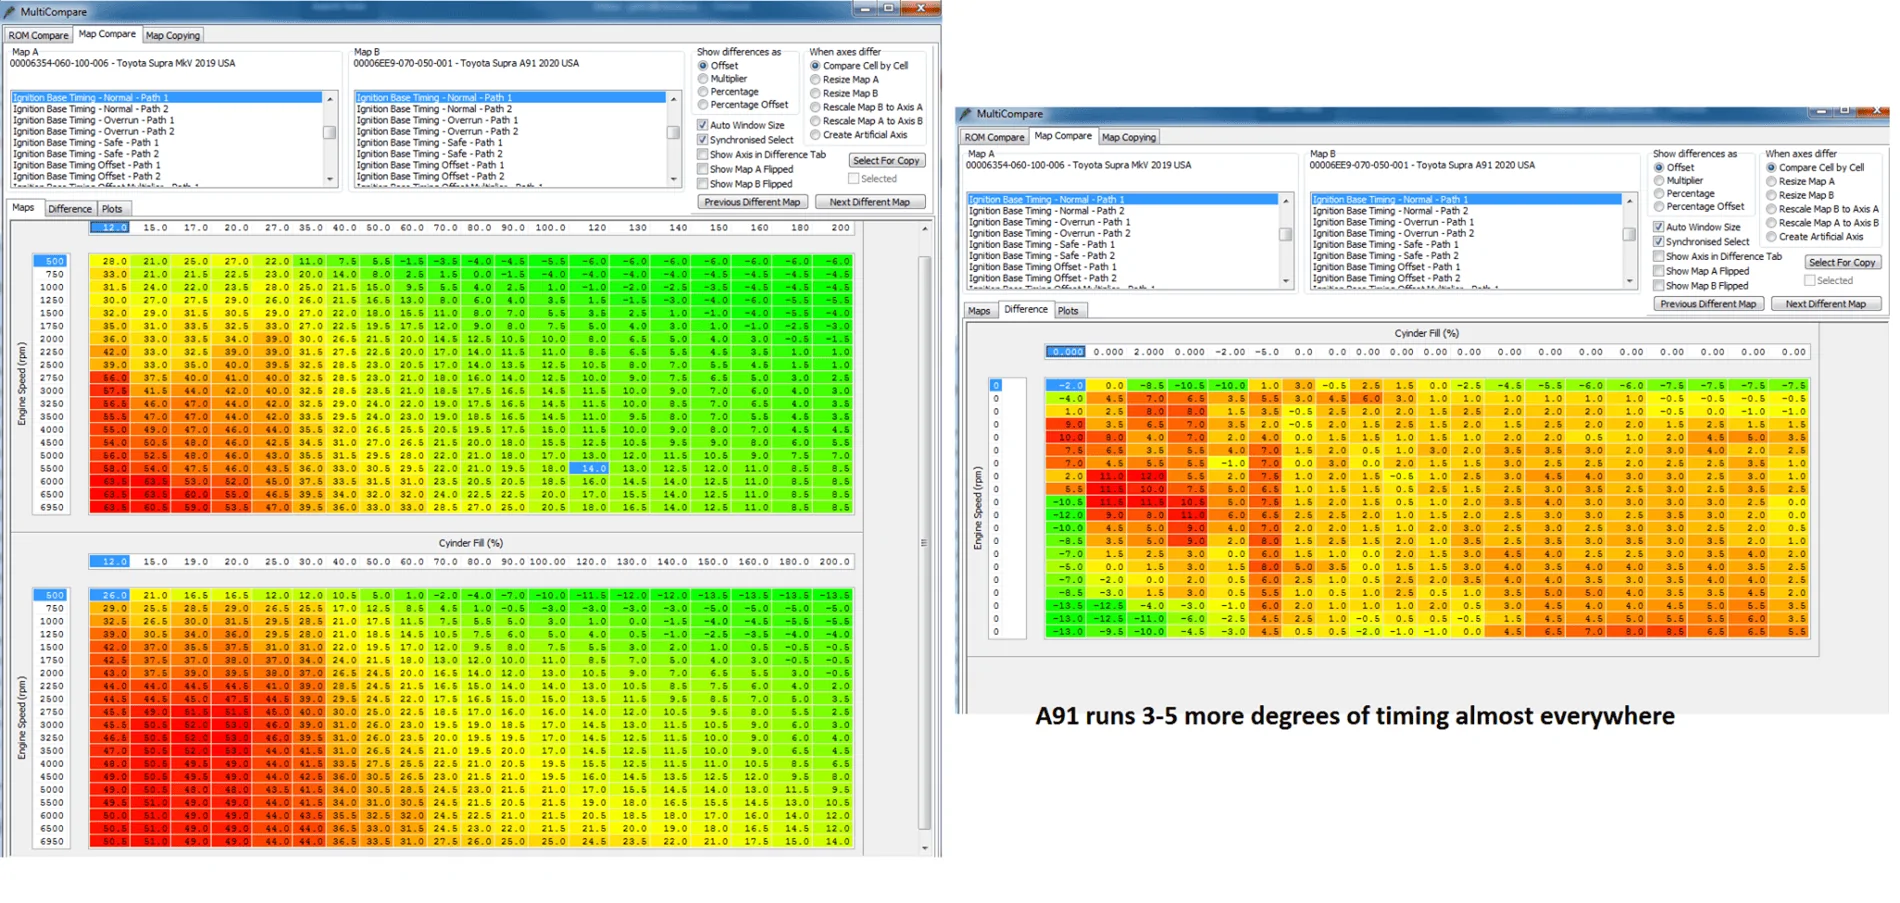Viewport: 1900px width, 903px height.
Task: Click the down arrow of the left maps panel scrollbar
Action: click(924, 848)
